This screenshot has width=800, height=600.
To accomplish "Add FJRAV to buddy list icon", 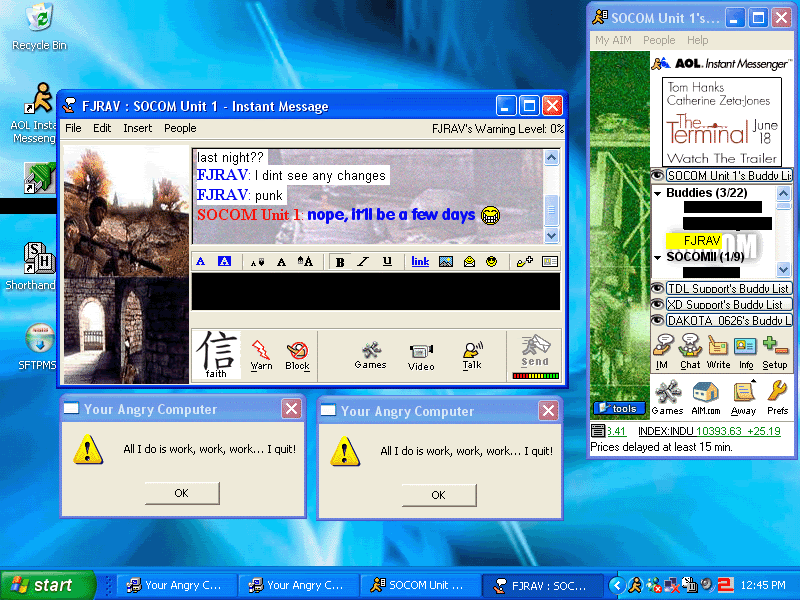I will click(x=524, y=262).
